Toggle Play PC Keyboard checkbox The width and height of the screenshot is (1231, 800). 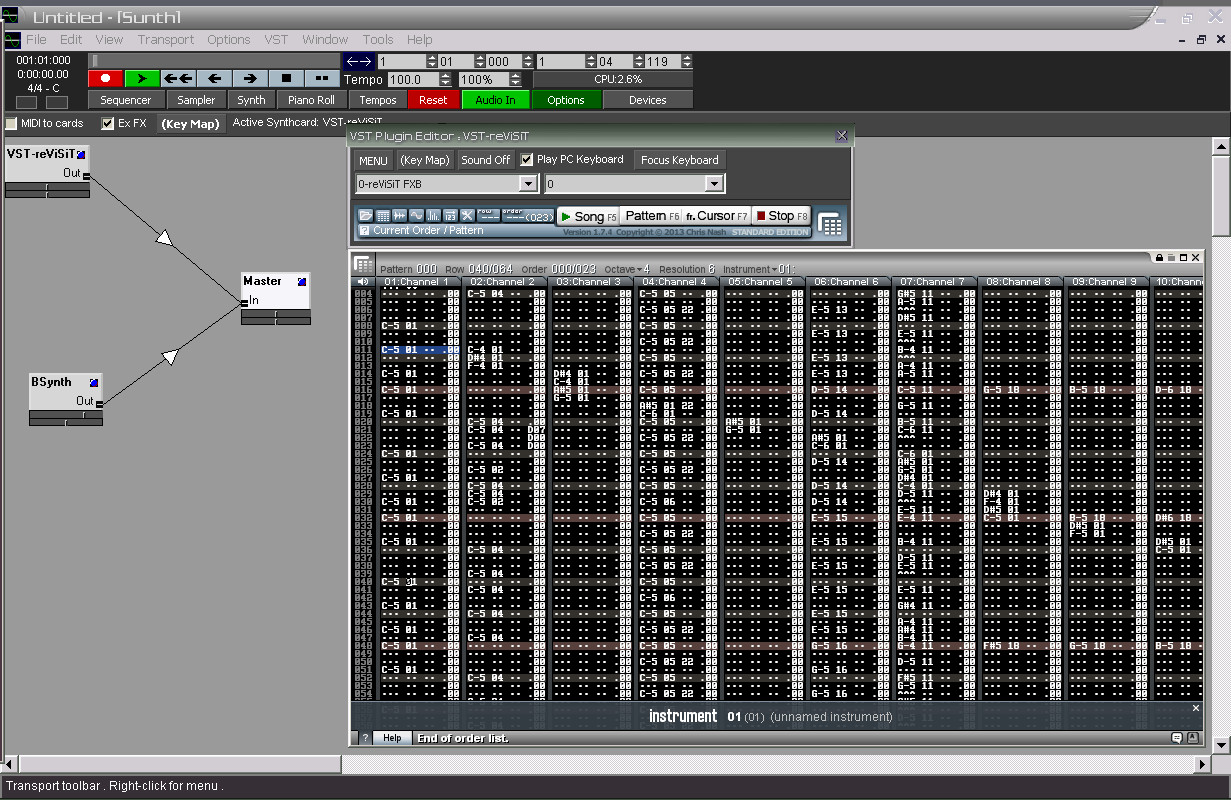pyautogui.click(x=527, y=160)
